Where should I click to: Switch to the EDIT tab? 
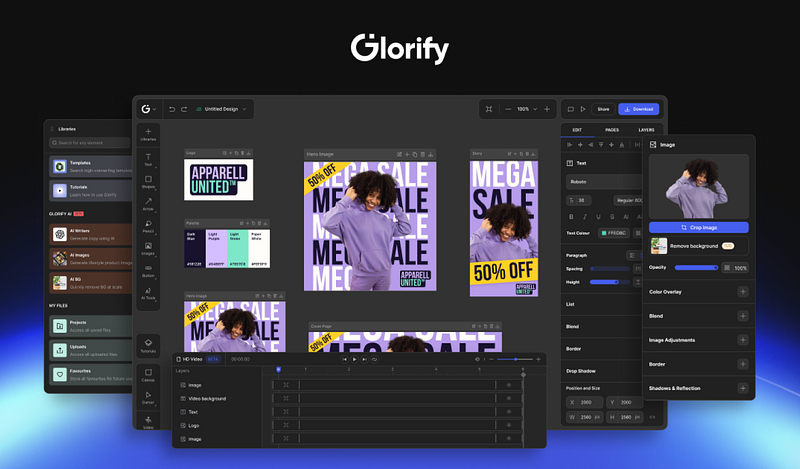pos(577,130)
